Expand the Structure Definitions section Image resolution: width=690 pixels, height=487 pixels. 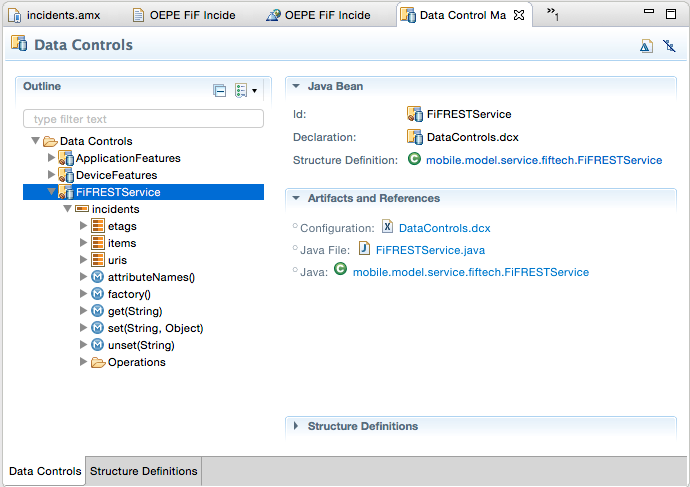(296, 426)
